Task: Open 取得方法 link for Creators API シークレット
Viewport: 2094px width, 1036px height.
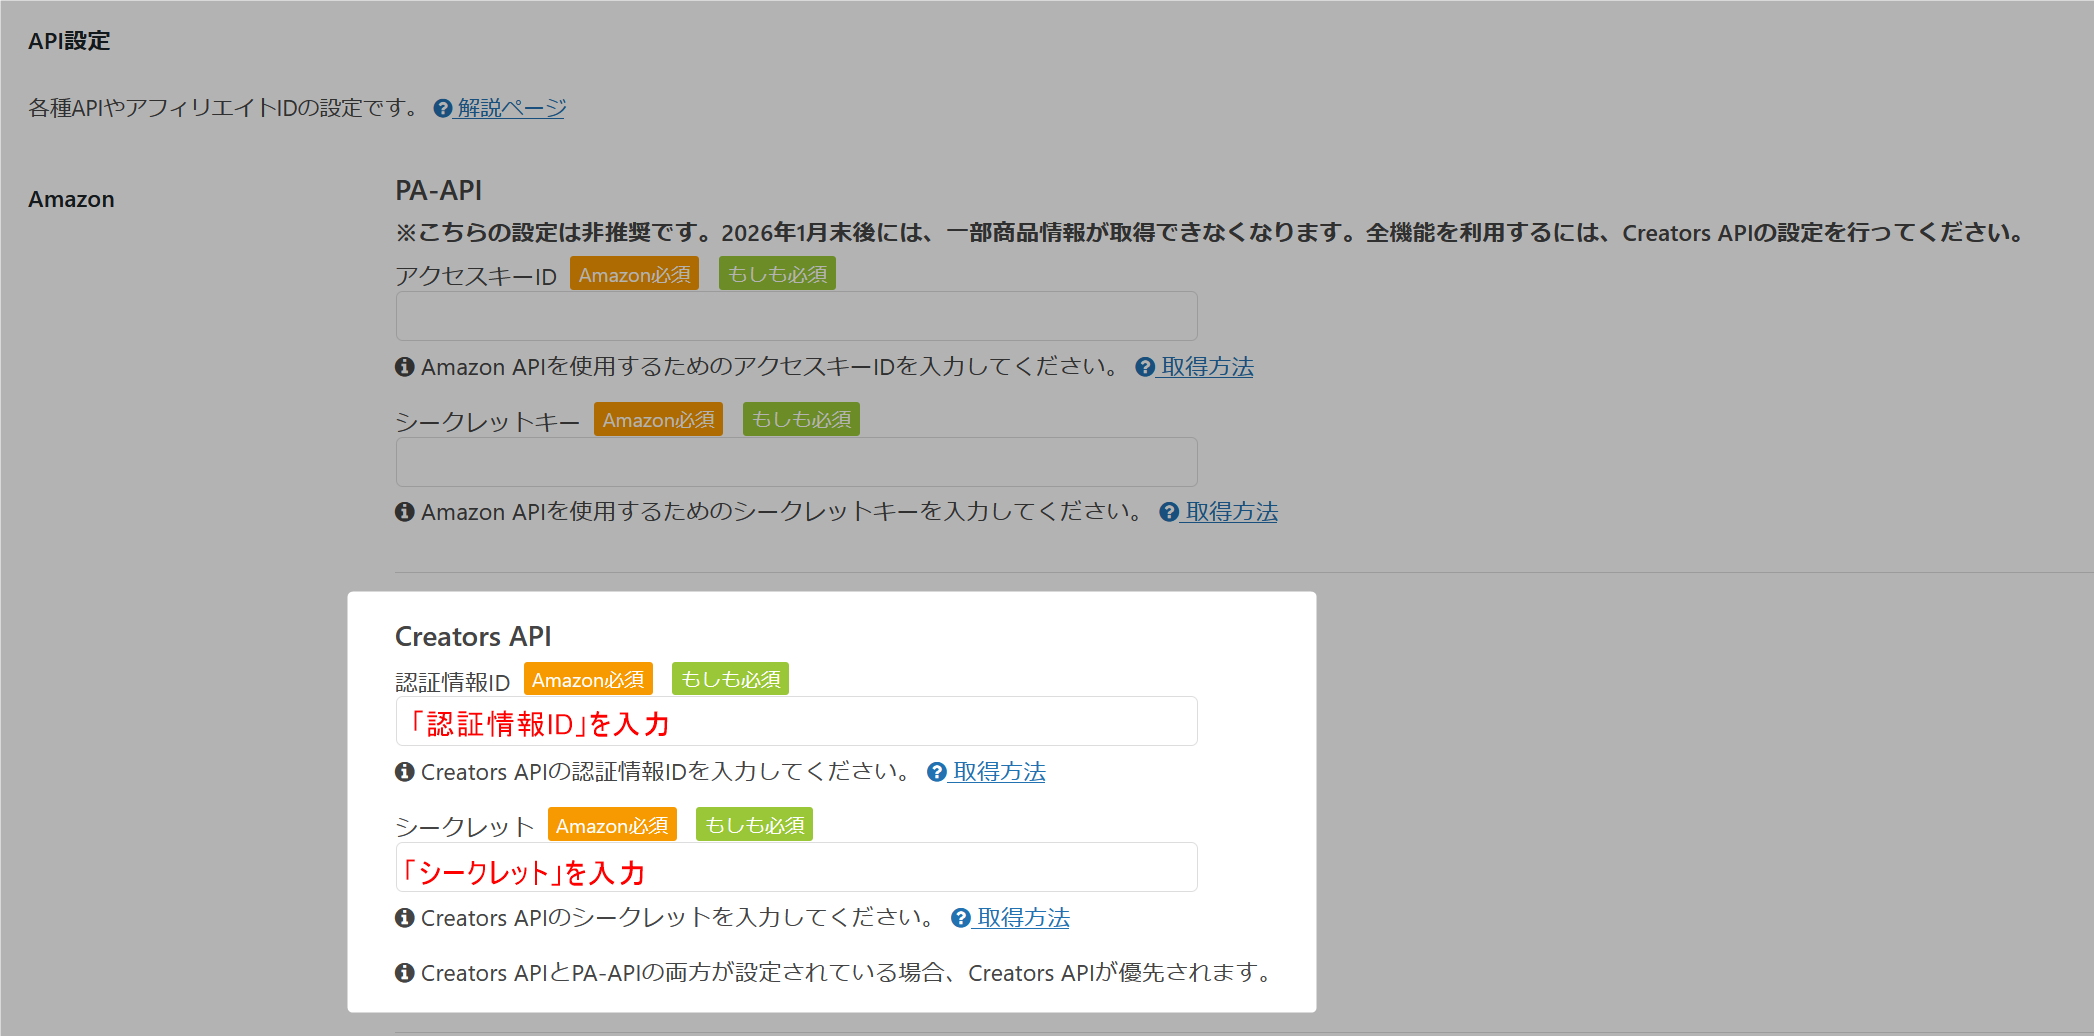Action: tap(1023, 918)
